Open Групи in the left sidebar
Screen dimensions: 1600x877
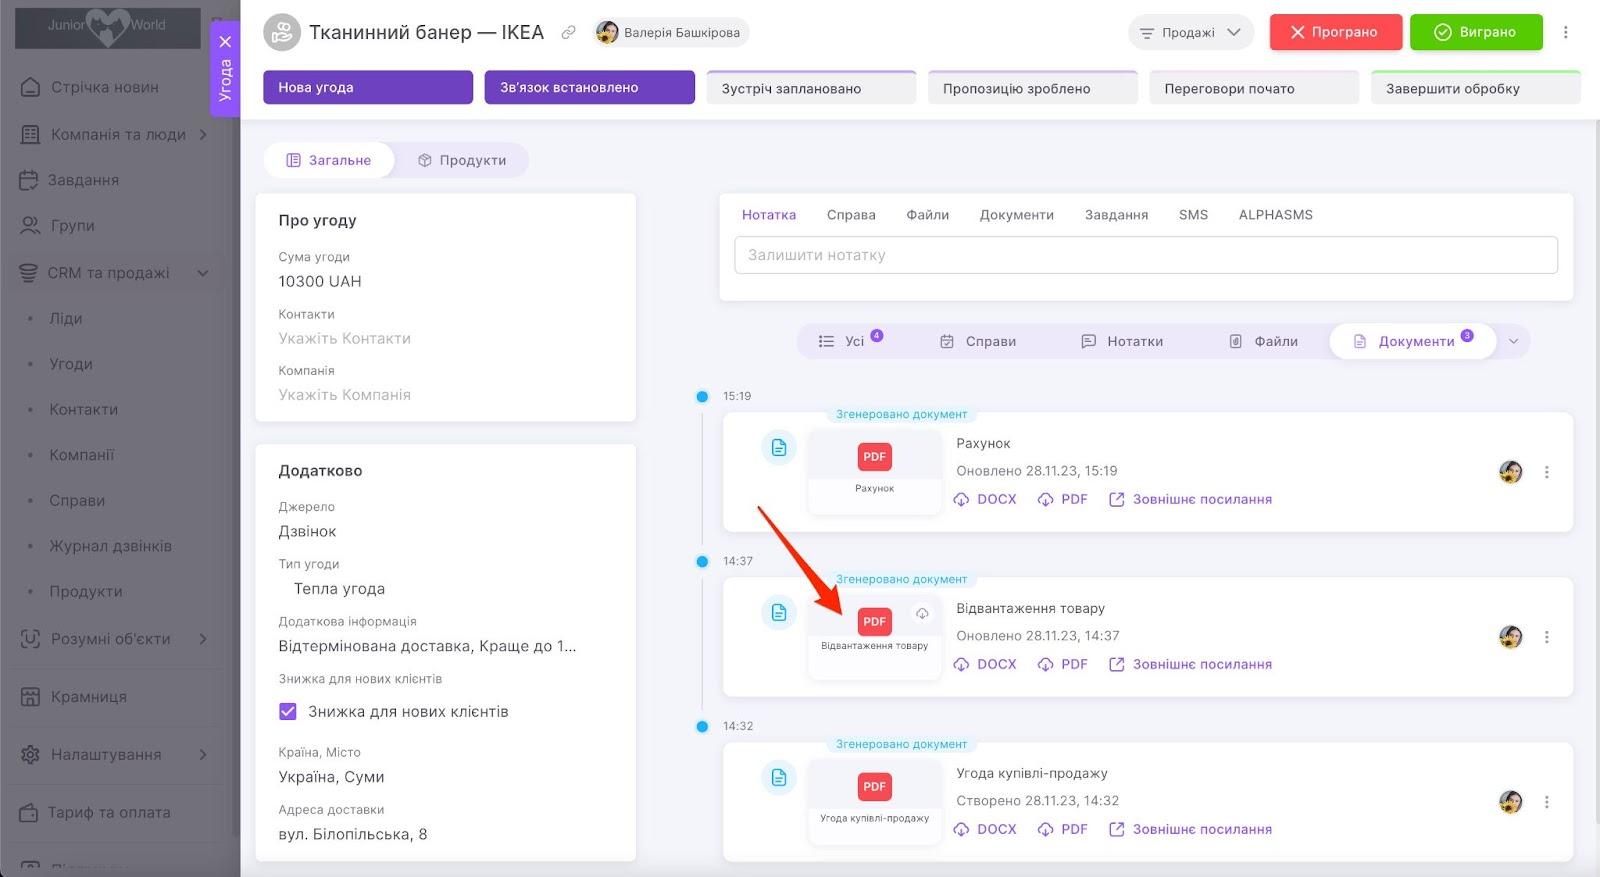pos(57,225)
